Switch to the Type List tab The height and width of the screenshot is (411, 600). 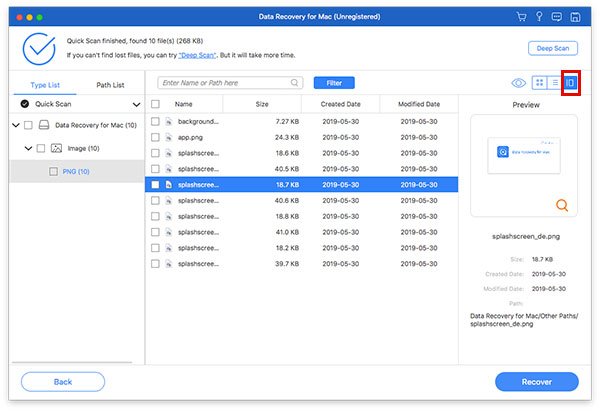[x=45, y=85]
